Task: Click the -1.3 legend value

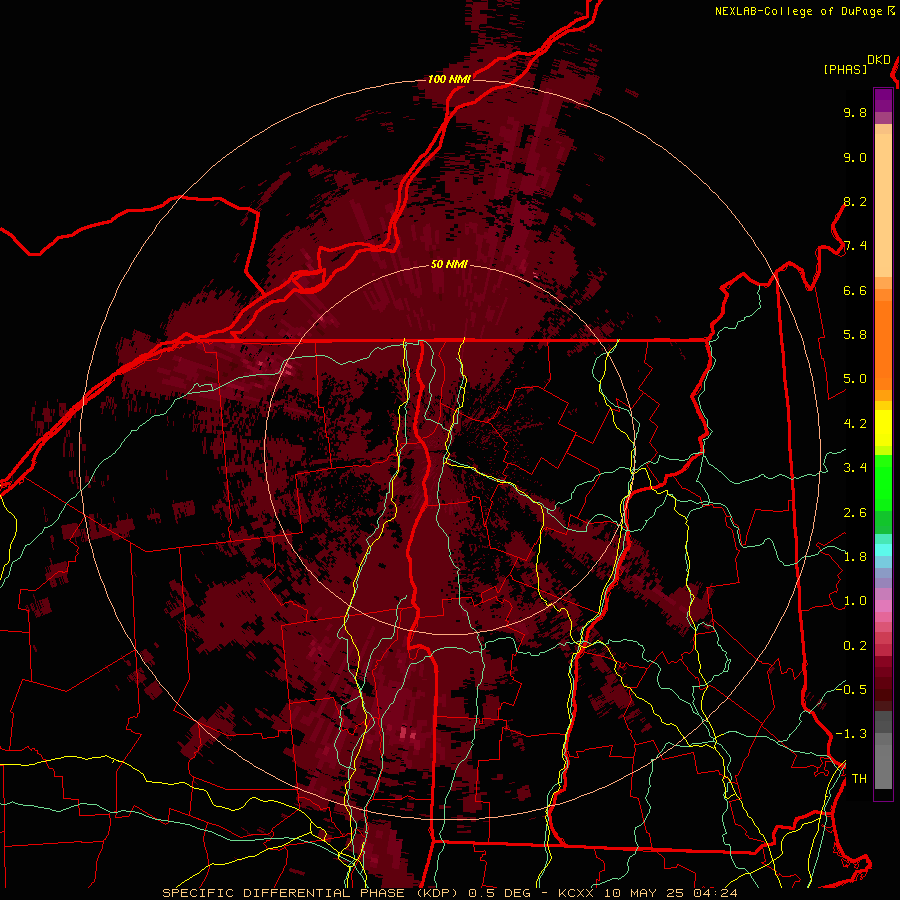Action: point(852,734)
